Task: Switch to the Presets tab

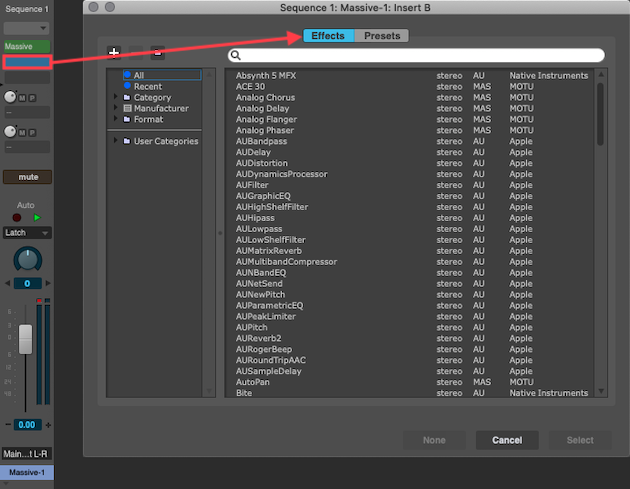Action: pos(382,36)
